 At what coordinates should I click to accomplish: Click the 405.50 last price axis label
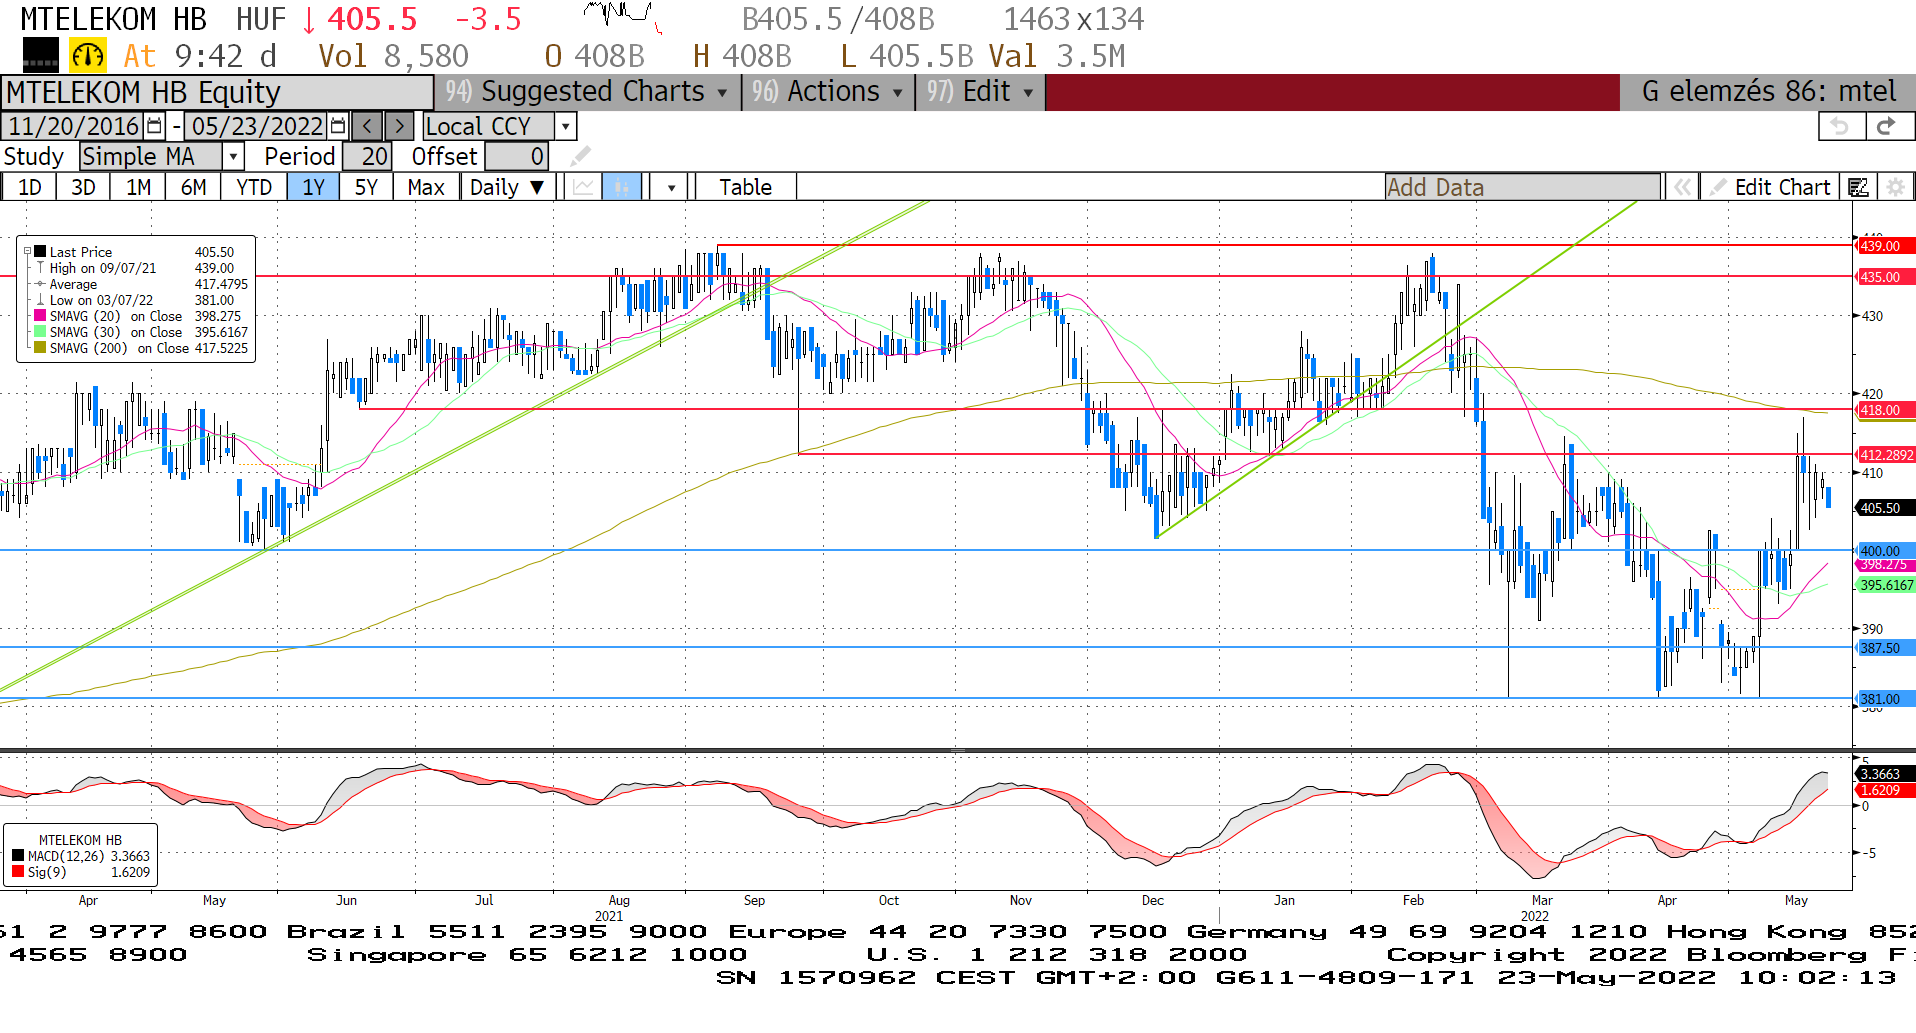pyautogui.click(x=1884, y=508)
